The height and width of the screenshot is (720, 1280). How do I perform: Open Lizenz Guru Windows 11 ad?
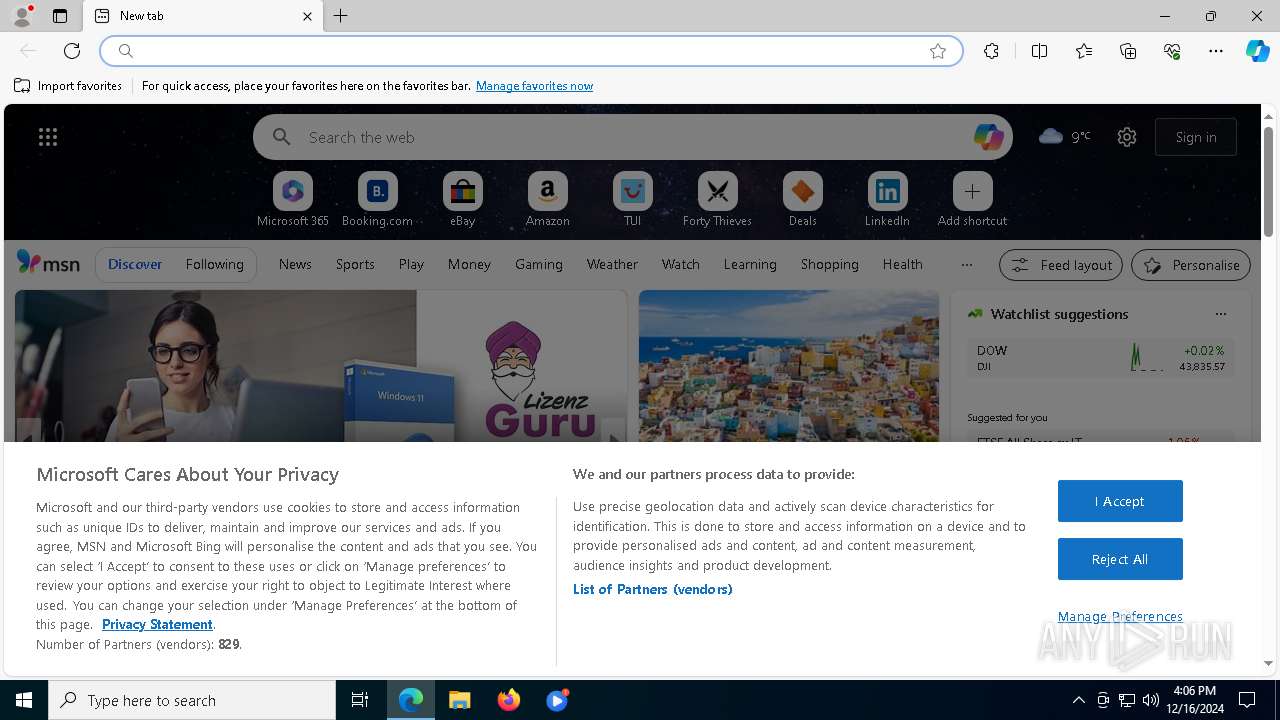pyautogui.click(x=321, y=366)
